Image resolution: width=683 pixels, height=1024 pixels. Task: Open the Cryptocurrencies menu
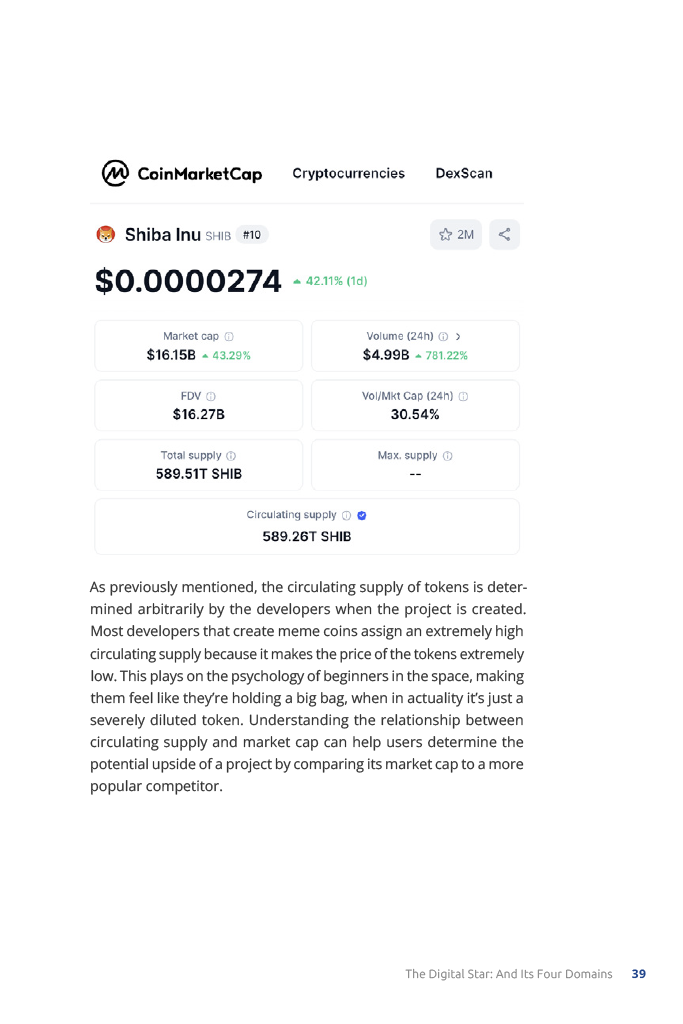coord(348,173)
